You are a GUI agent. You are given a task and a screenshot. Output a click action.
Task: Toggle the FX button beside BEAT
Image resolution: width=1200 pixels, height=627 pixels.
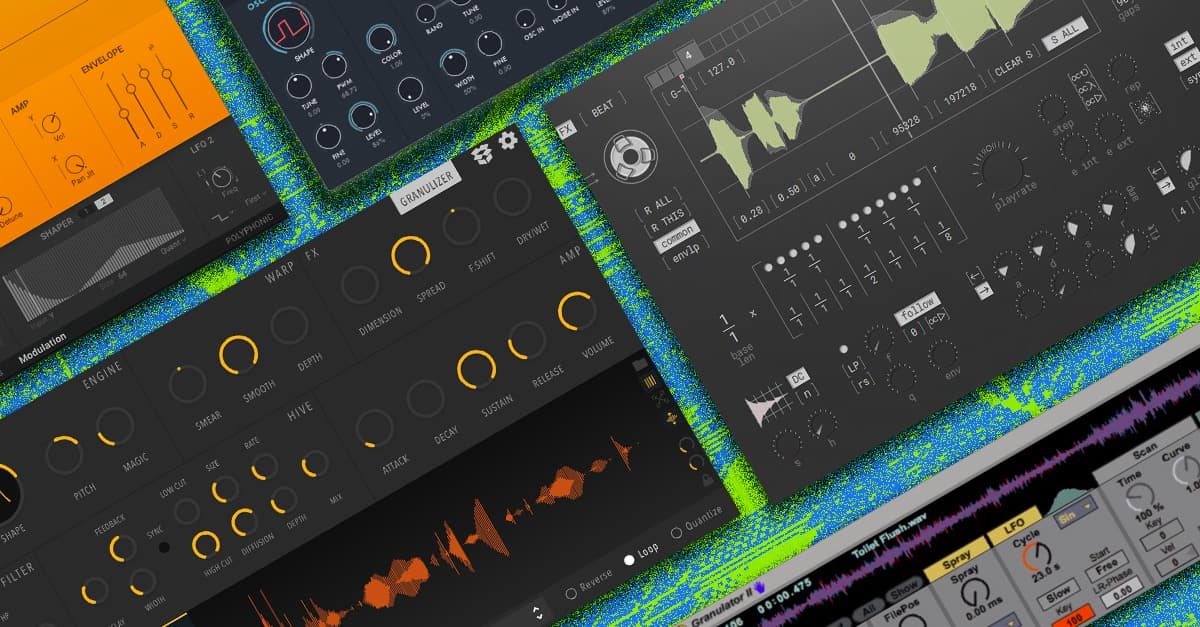[566, 130]
